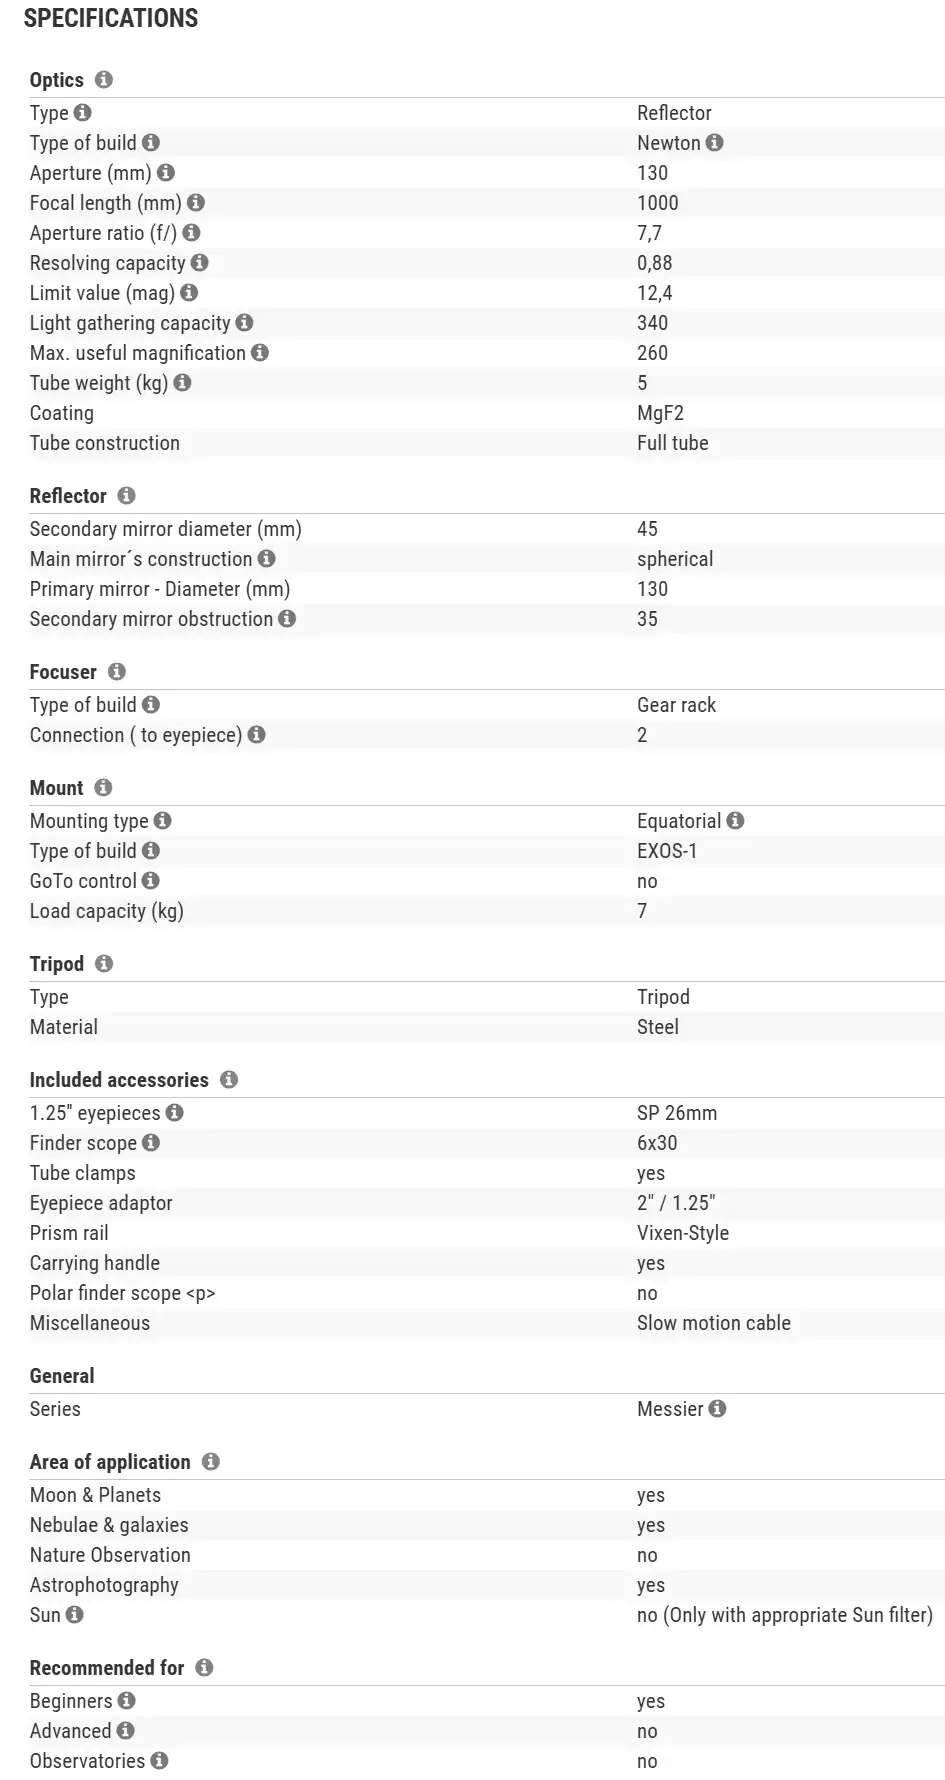Click info icon next to Optics heading
The width and height of the screenshot is (945, 1780).
[x=104, y=80]
